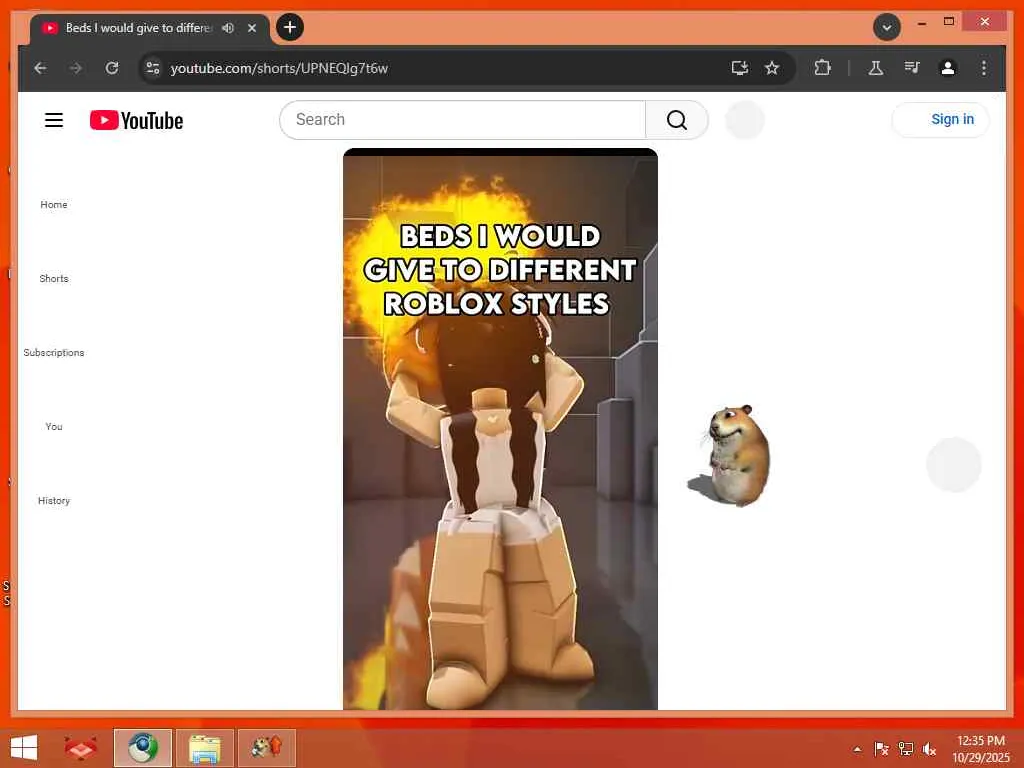
Task: Open Subscriptions in the sidebar
Action: 54,353
